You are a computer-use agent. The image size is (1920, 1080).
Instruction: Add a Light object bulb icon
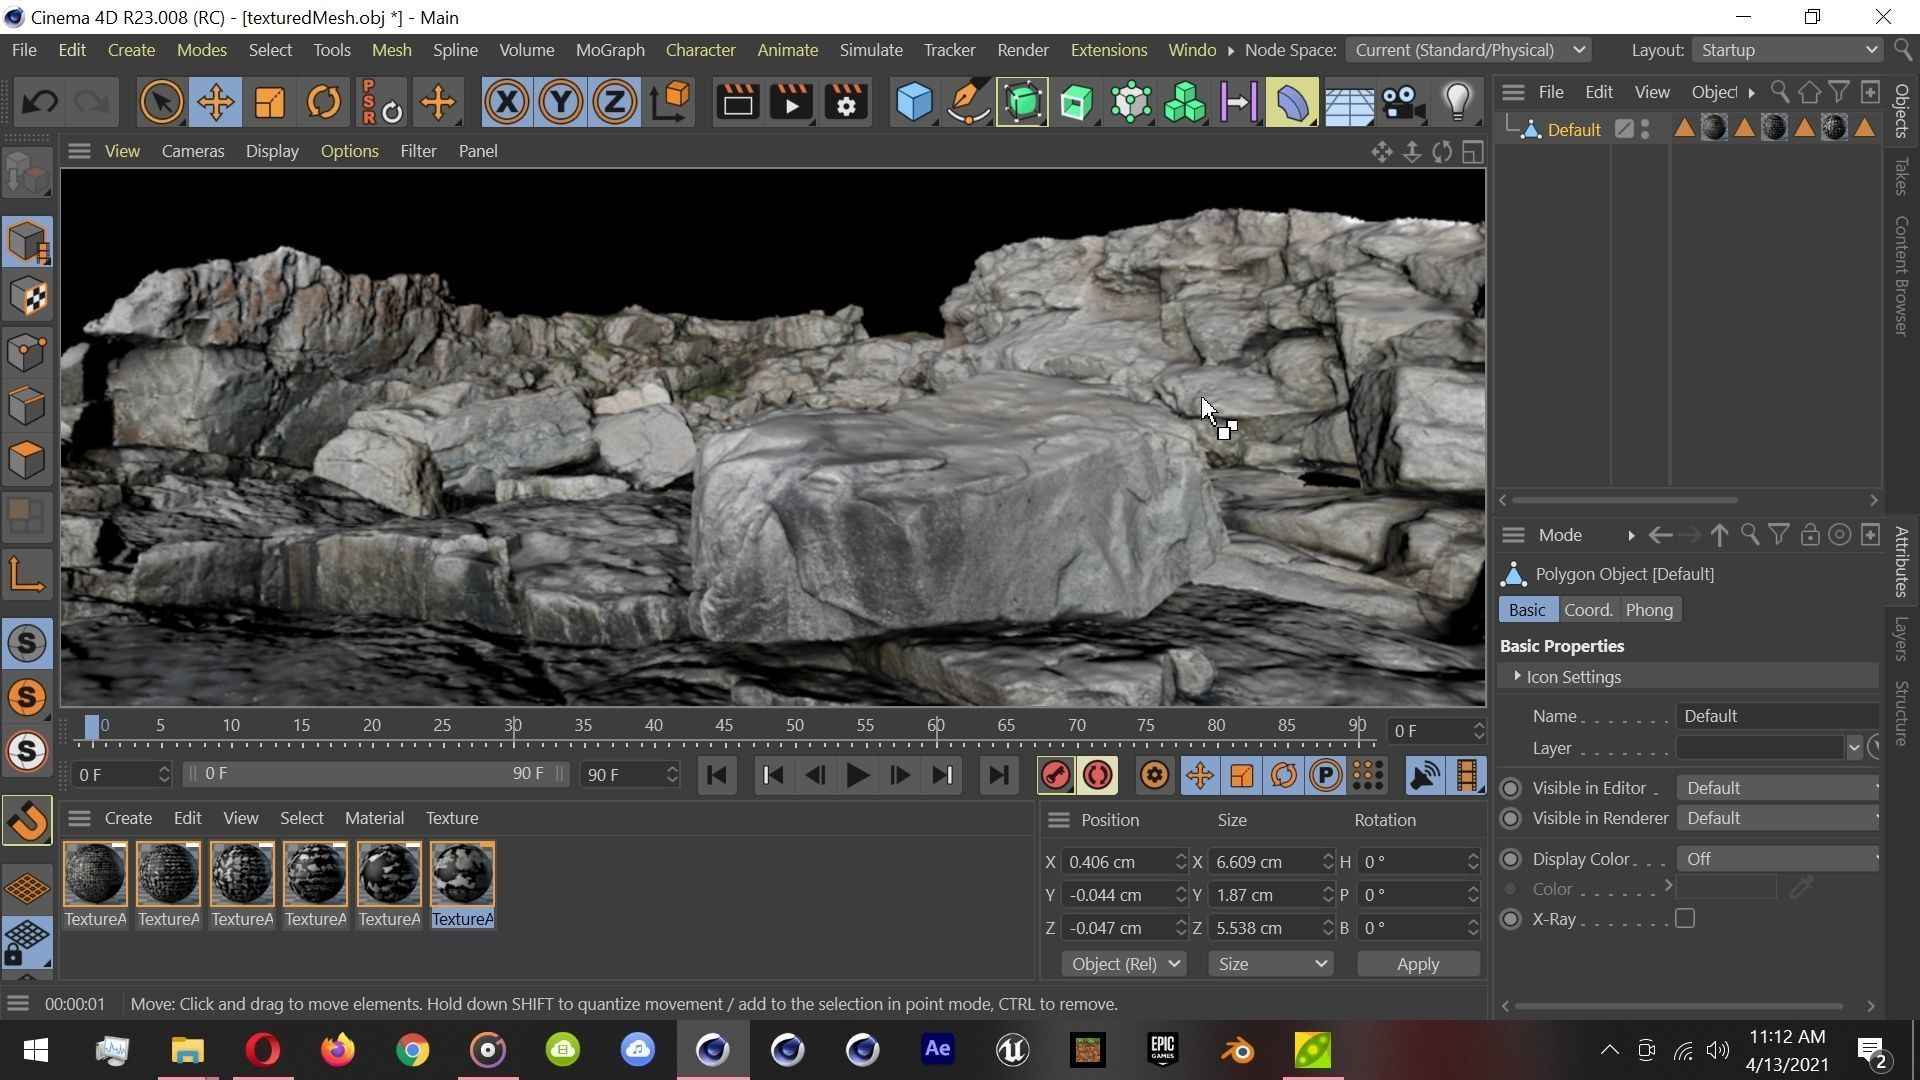(1457, 102)
